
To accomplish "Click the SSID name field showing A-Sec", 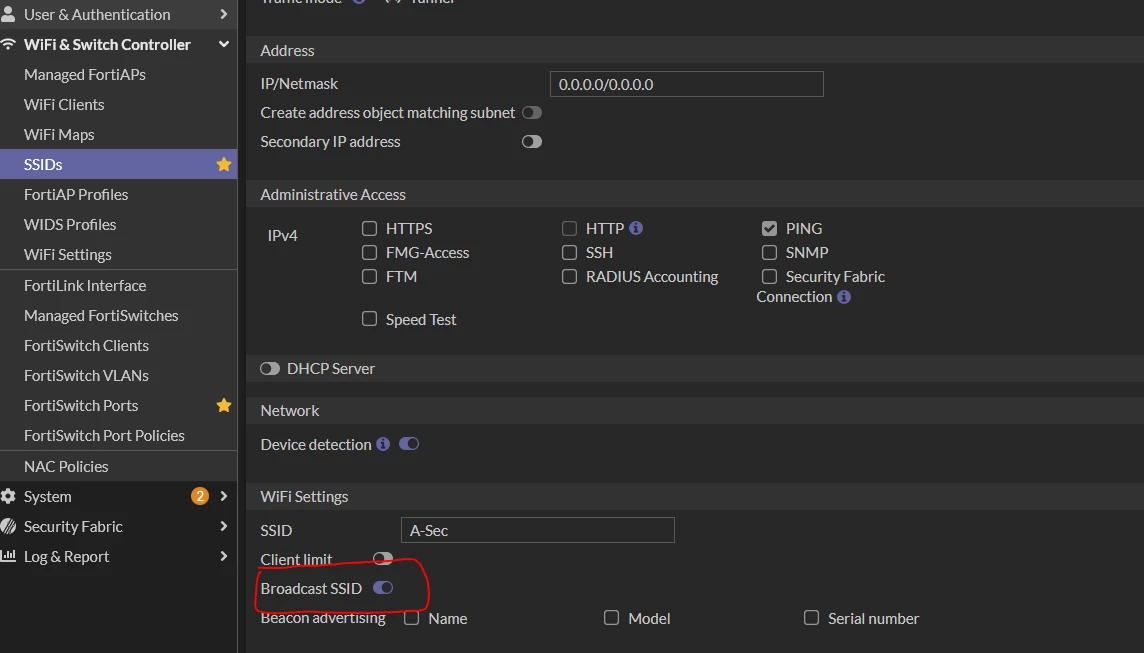I will 538,530.
